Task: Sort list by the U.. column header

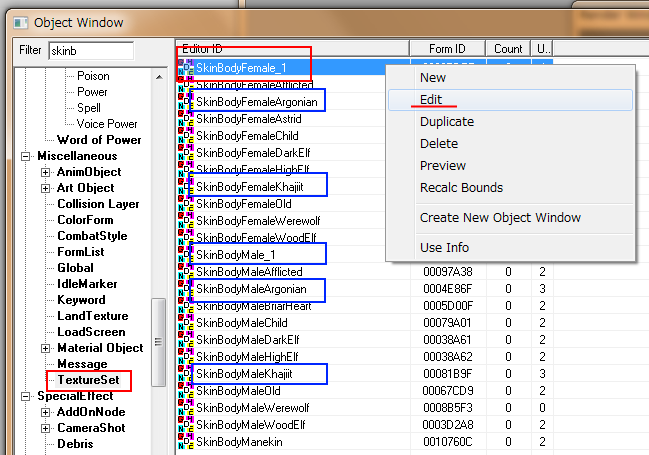Action: coord(543,49)
